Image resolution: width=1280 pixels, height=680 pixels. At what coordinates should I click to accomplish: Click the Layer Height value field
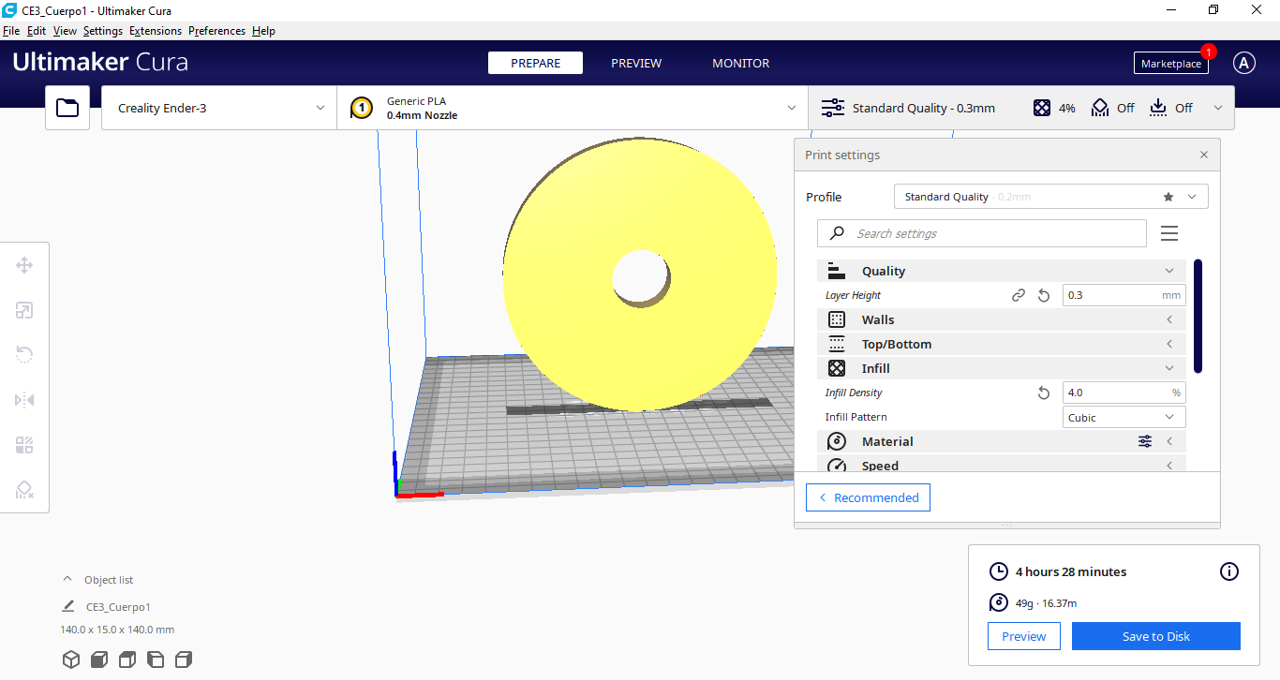[x=1124, y=296]
